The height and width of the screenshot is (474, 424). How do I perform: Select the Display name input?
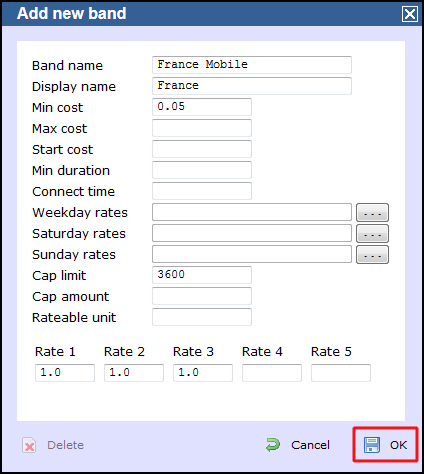point(252,86)
